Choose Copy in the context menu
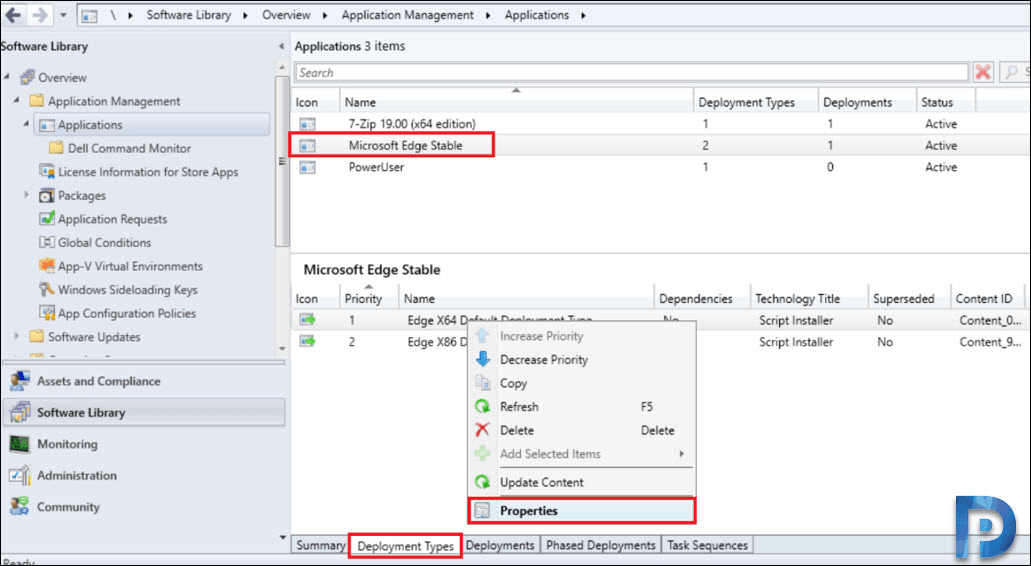Screen dimensions: 1031x566 (x=582, y=383)
